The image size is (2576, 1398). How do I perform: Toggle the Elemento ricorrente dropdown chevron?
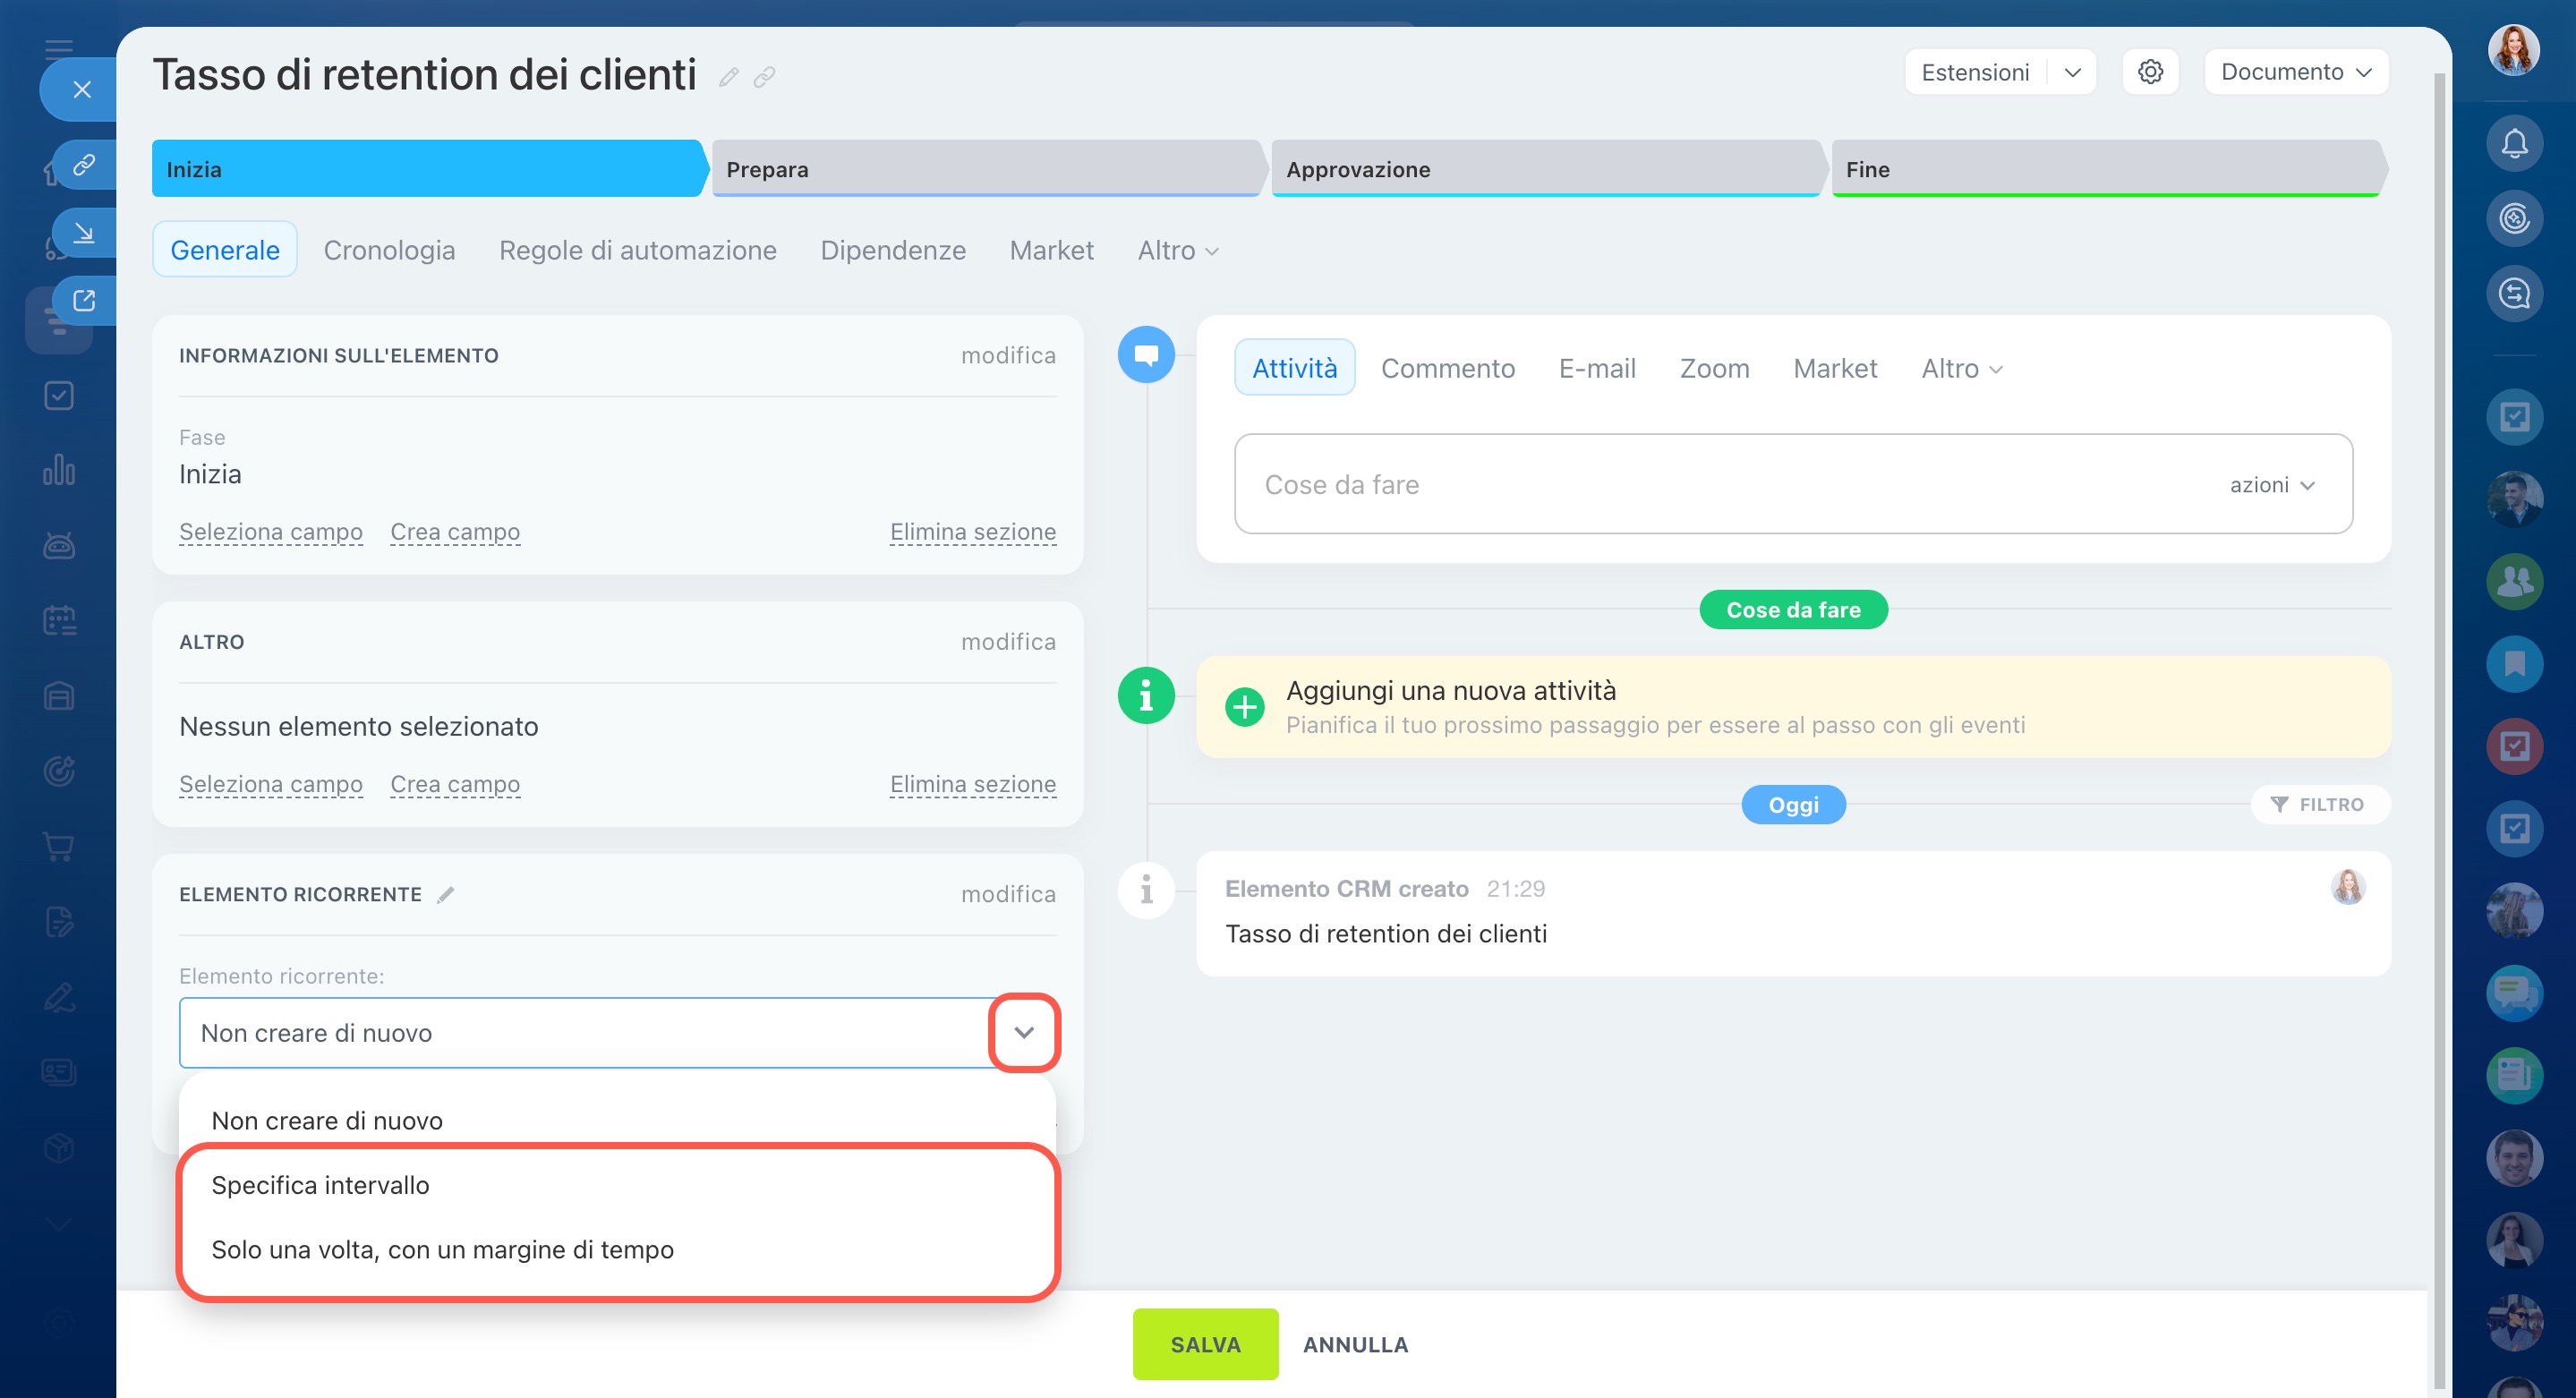pos(1023,1032)
